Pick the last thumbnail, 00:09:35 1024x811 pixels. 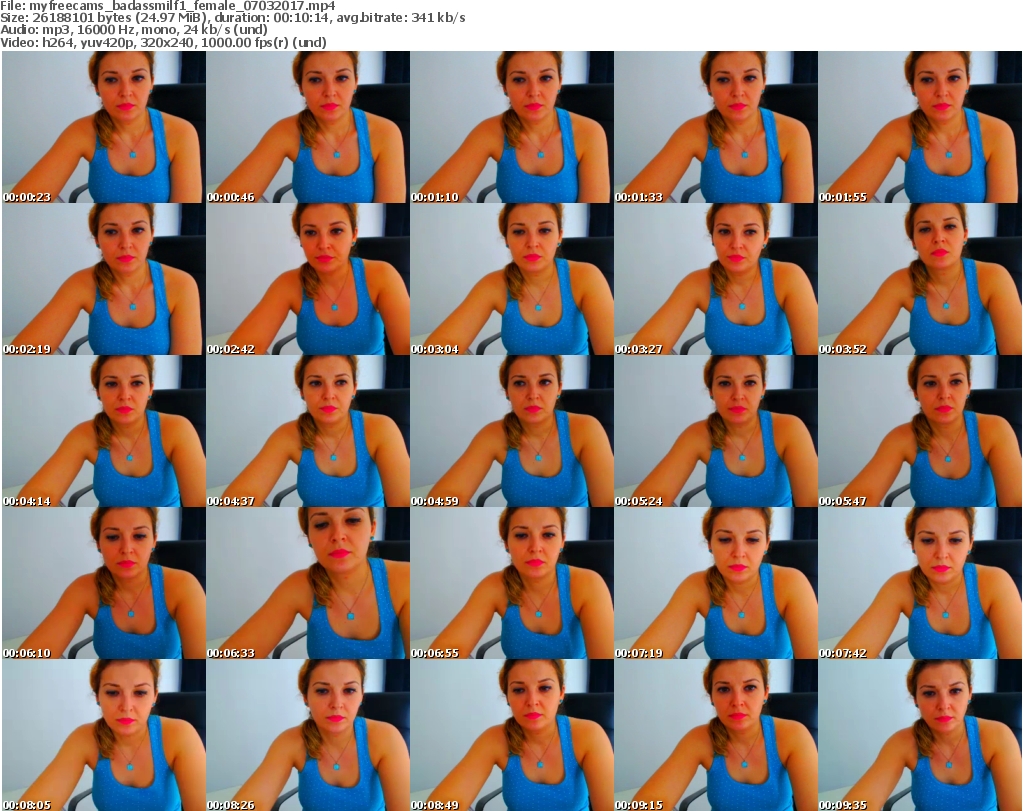tap(920, 735)
